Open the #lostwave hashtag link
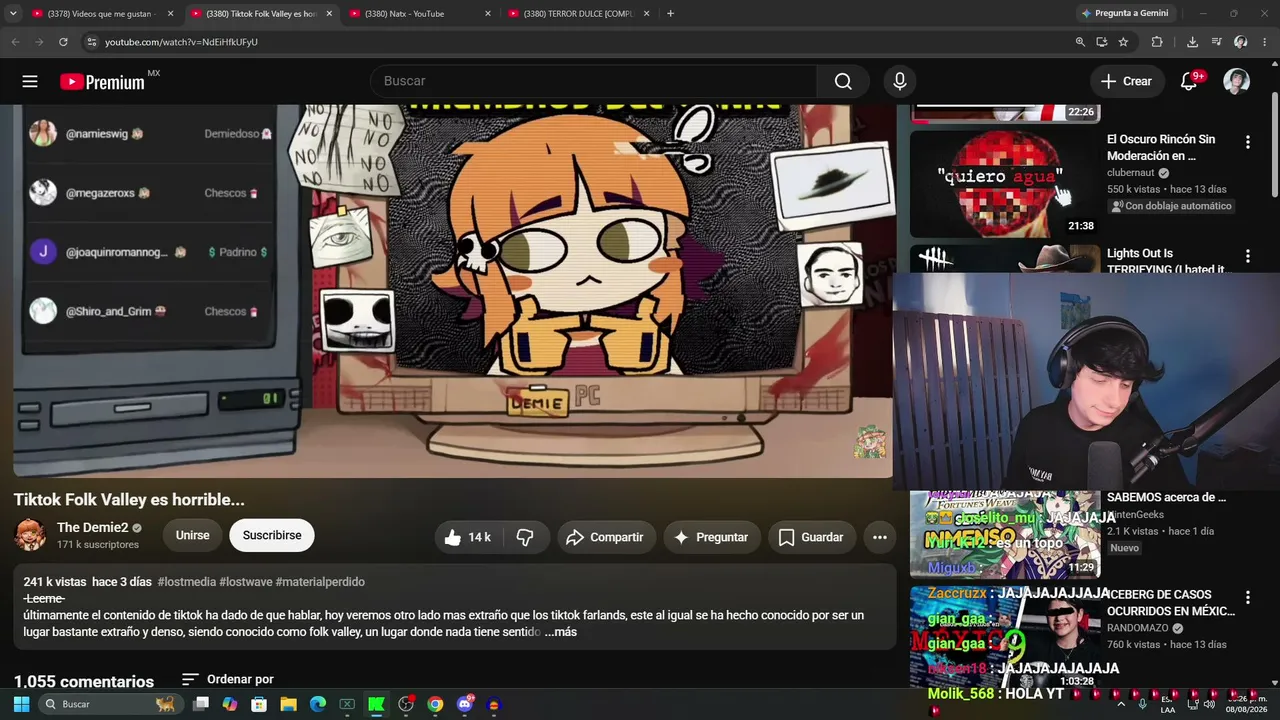1280x720 pixels. click(x=246, y=582)
